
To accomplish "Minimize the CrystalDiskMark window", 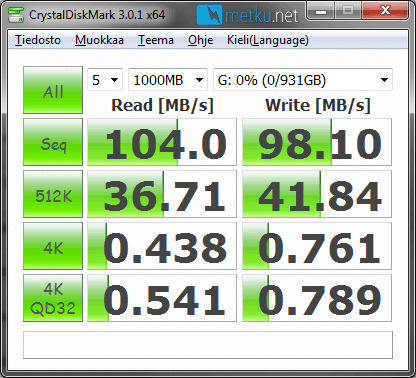I will click(x=321, y=11).
